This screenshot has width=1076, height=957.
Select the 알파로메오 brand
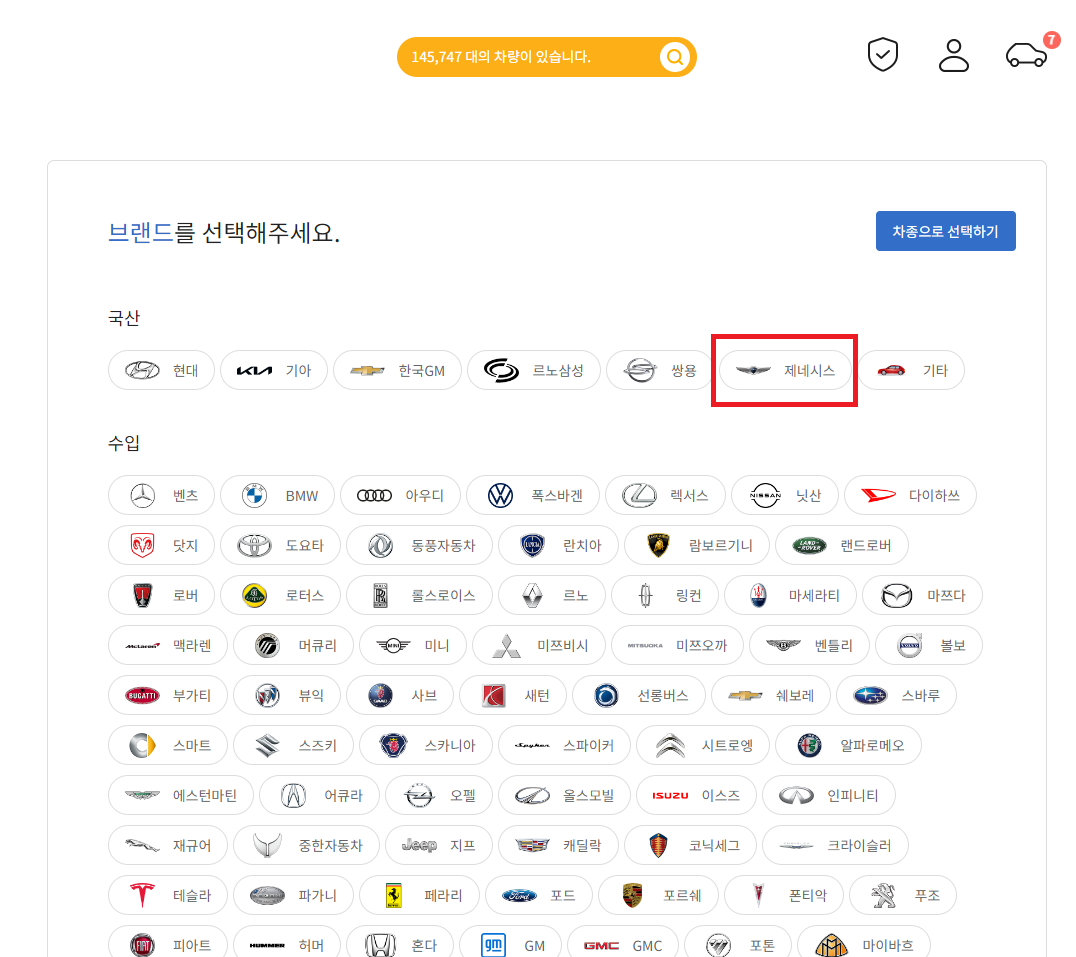tap(848, 746)
